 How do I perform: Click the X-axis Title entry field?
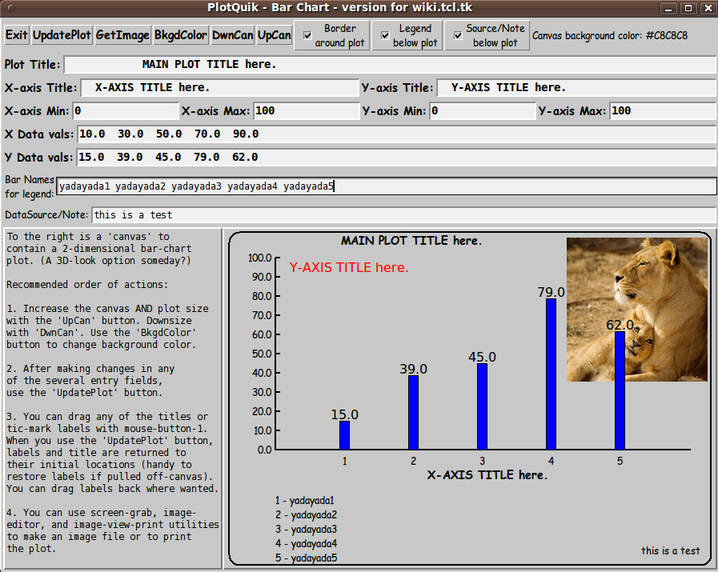(x=220, y=87)
